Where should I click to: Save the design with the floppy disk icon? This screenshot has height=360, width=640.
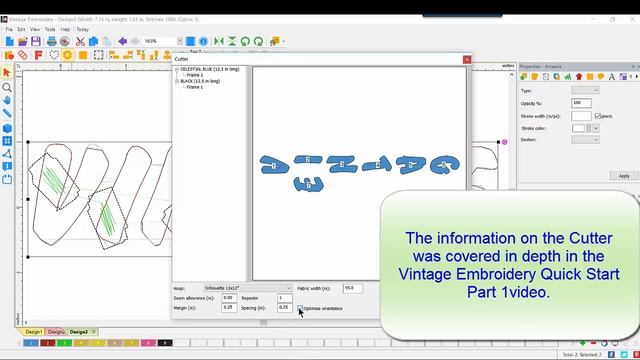[36, 41]
